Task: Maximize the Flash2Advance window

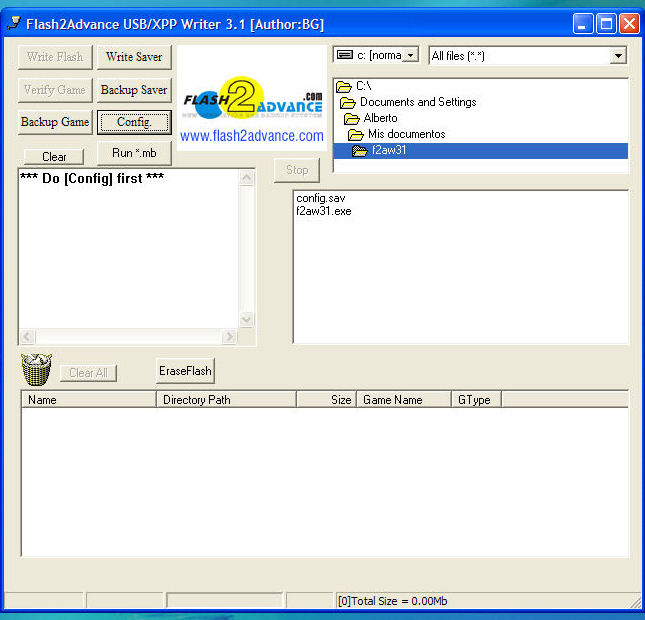Action: tap(606, 23)
